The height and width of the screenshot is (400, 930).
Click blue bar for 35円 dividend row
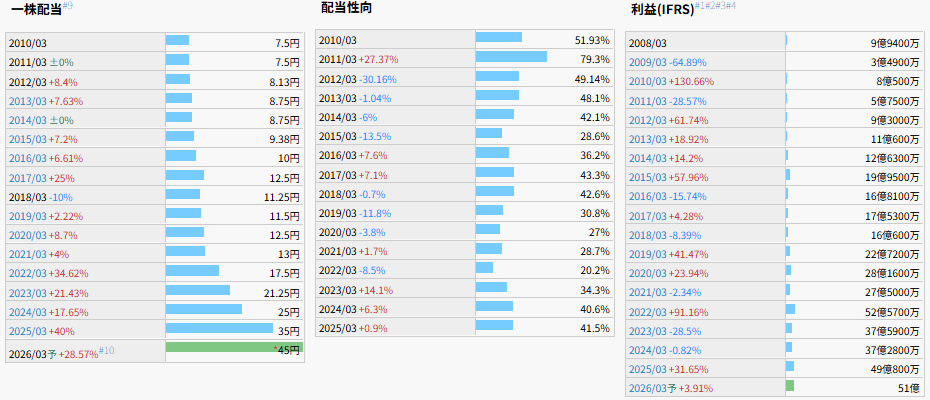219,328
